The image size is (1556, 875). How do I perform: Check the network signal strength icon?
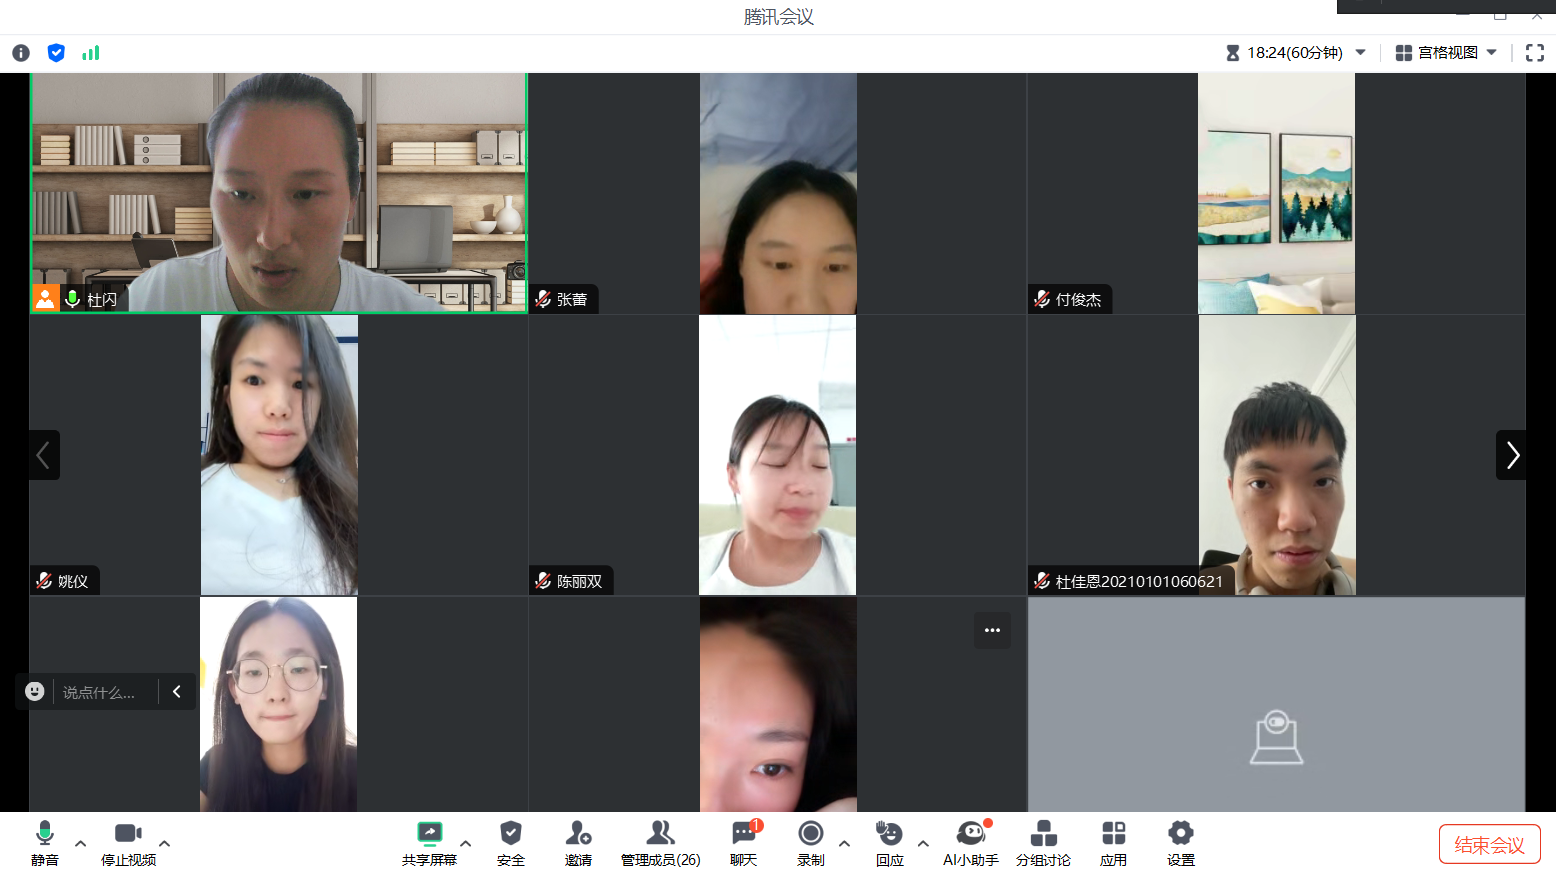[91, 53]
